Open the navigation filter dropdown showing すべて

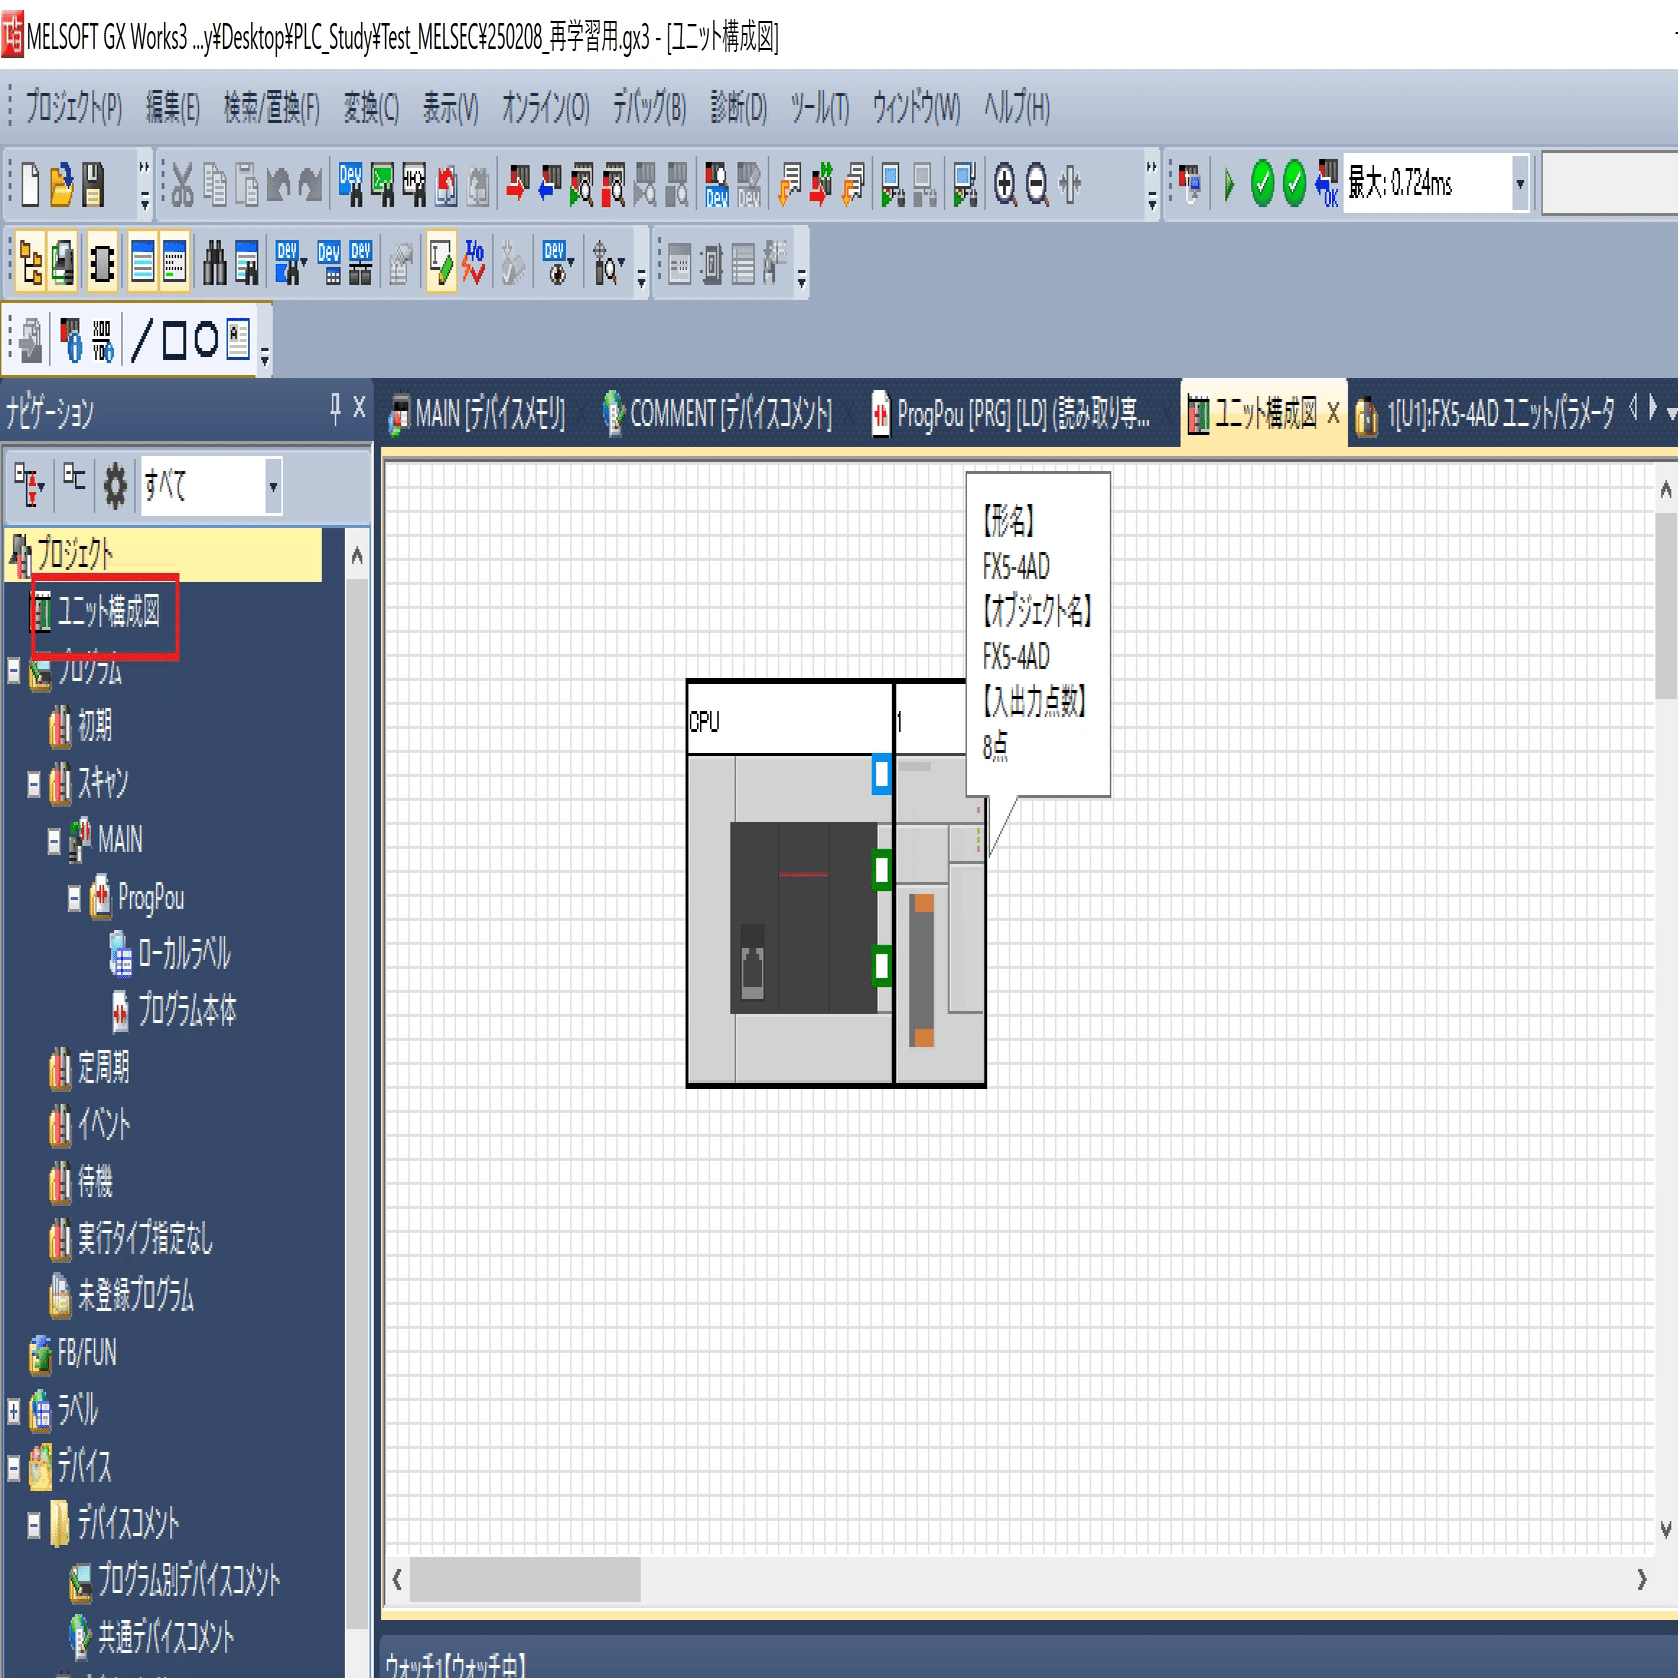pos(272,485)
